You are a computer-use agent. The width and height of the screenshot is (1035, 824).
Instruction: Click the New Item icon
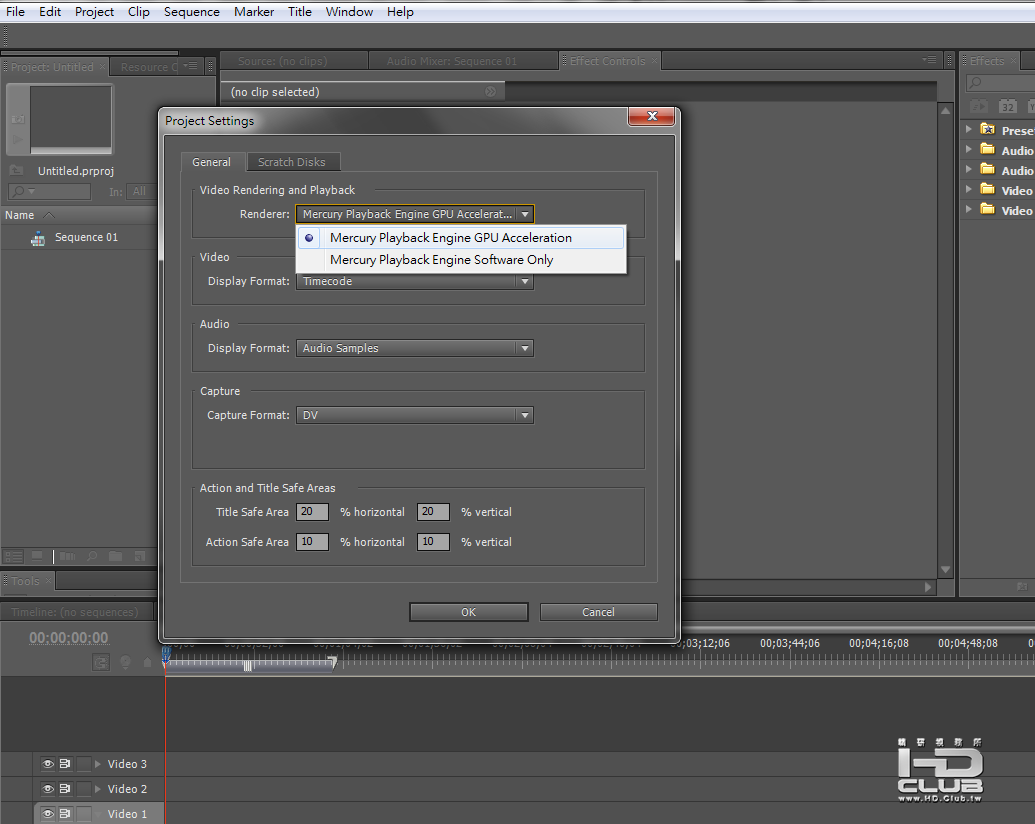coord(140,557)
